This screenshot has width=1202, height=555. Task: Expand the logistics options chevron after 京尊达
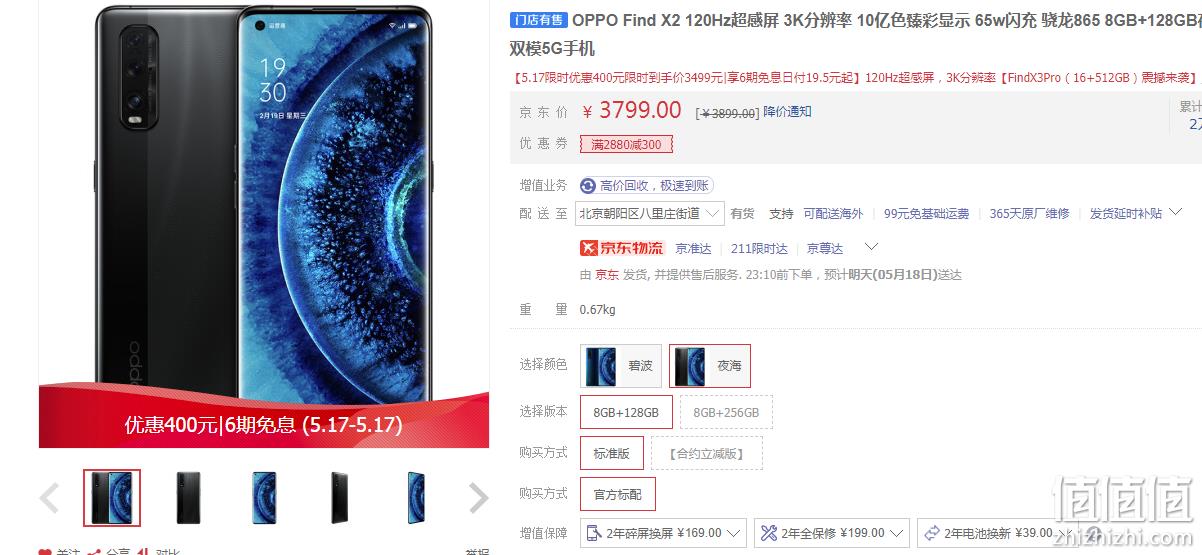tap(871, 246)
